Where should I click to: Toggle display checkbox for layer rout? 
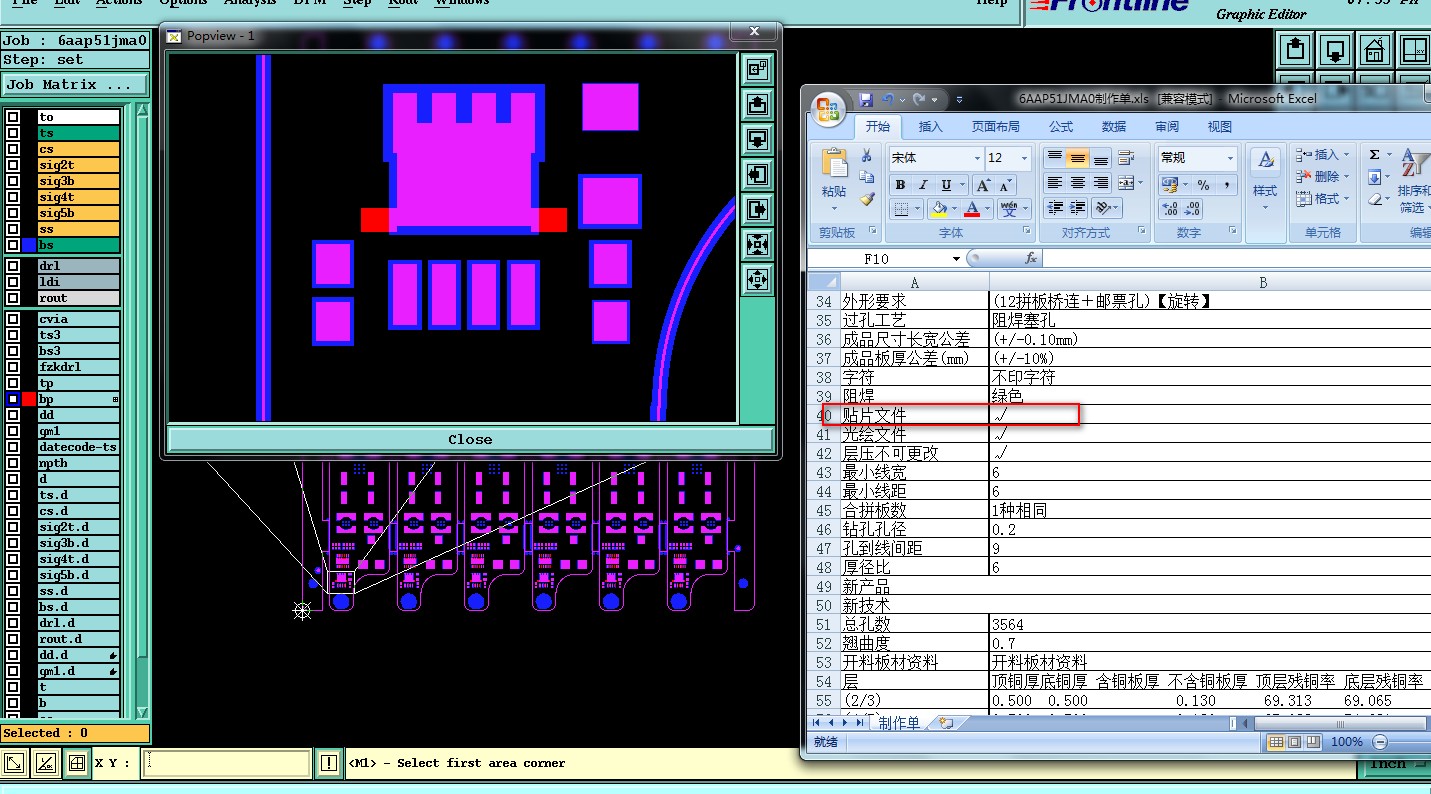(12, 298)
